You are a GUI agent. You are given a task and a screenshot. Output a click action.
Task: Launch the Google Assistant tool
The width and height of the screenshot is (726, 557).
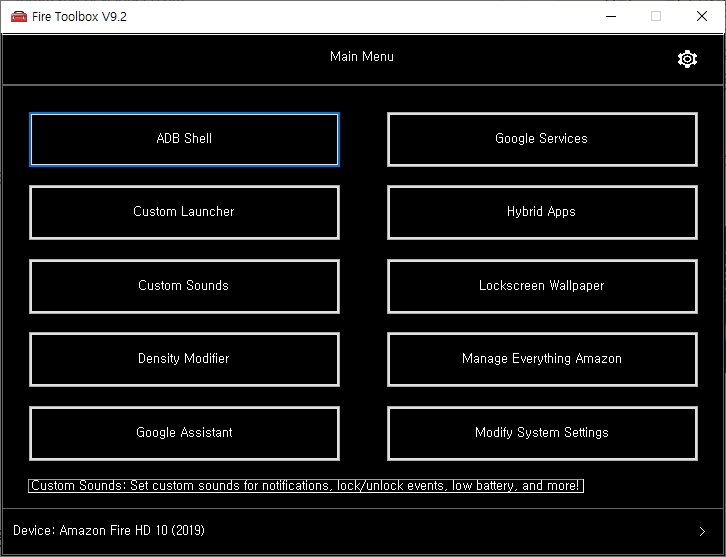coord(184,433)
